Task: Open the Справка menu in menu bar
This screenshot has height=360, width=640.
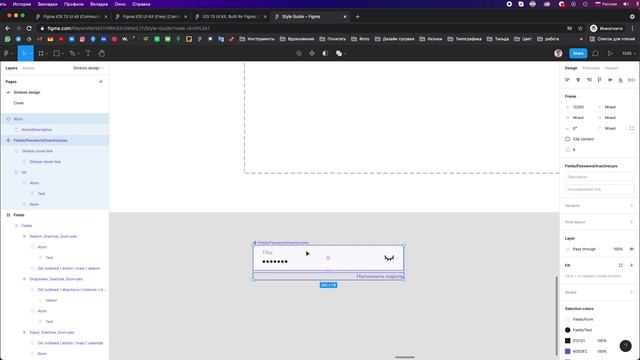Action: 141,4
